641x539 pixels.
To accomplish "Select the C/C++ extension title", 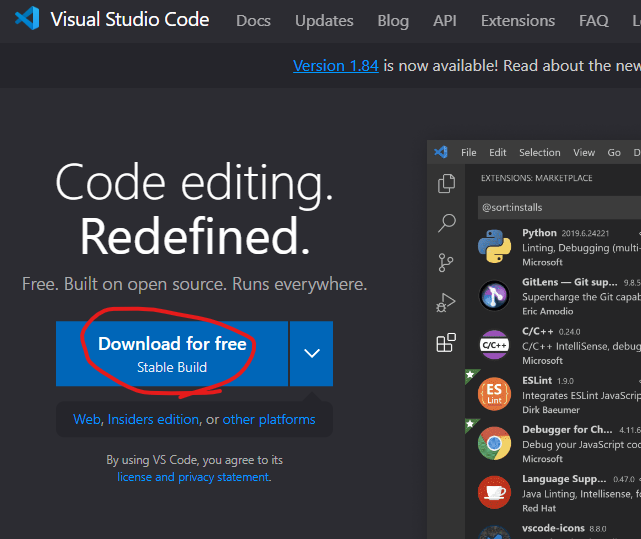I will click(538, 331).
